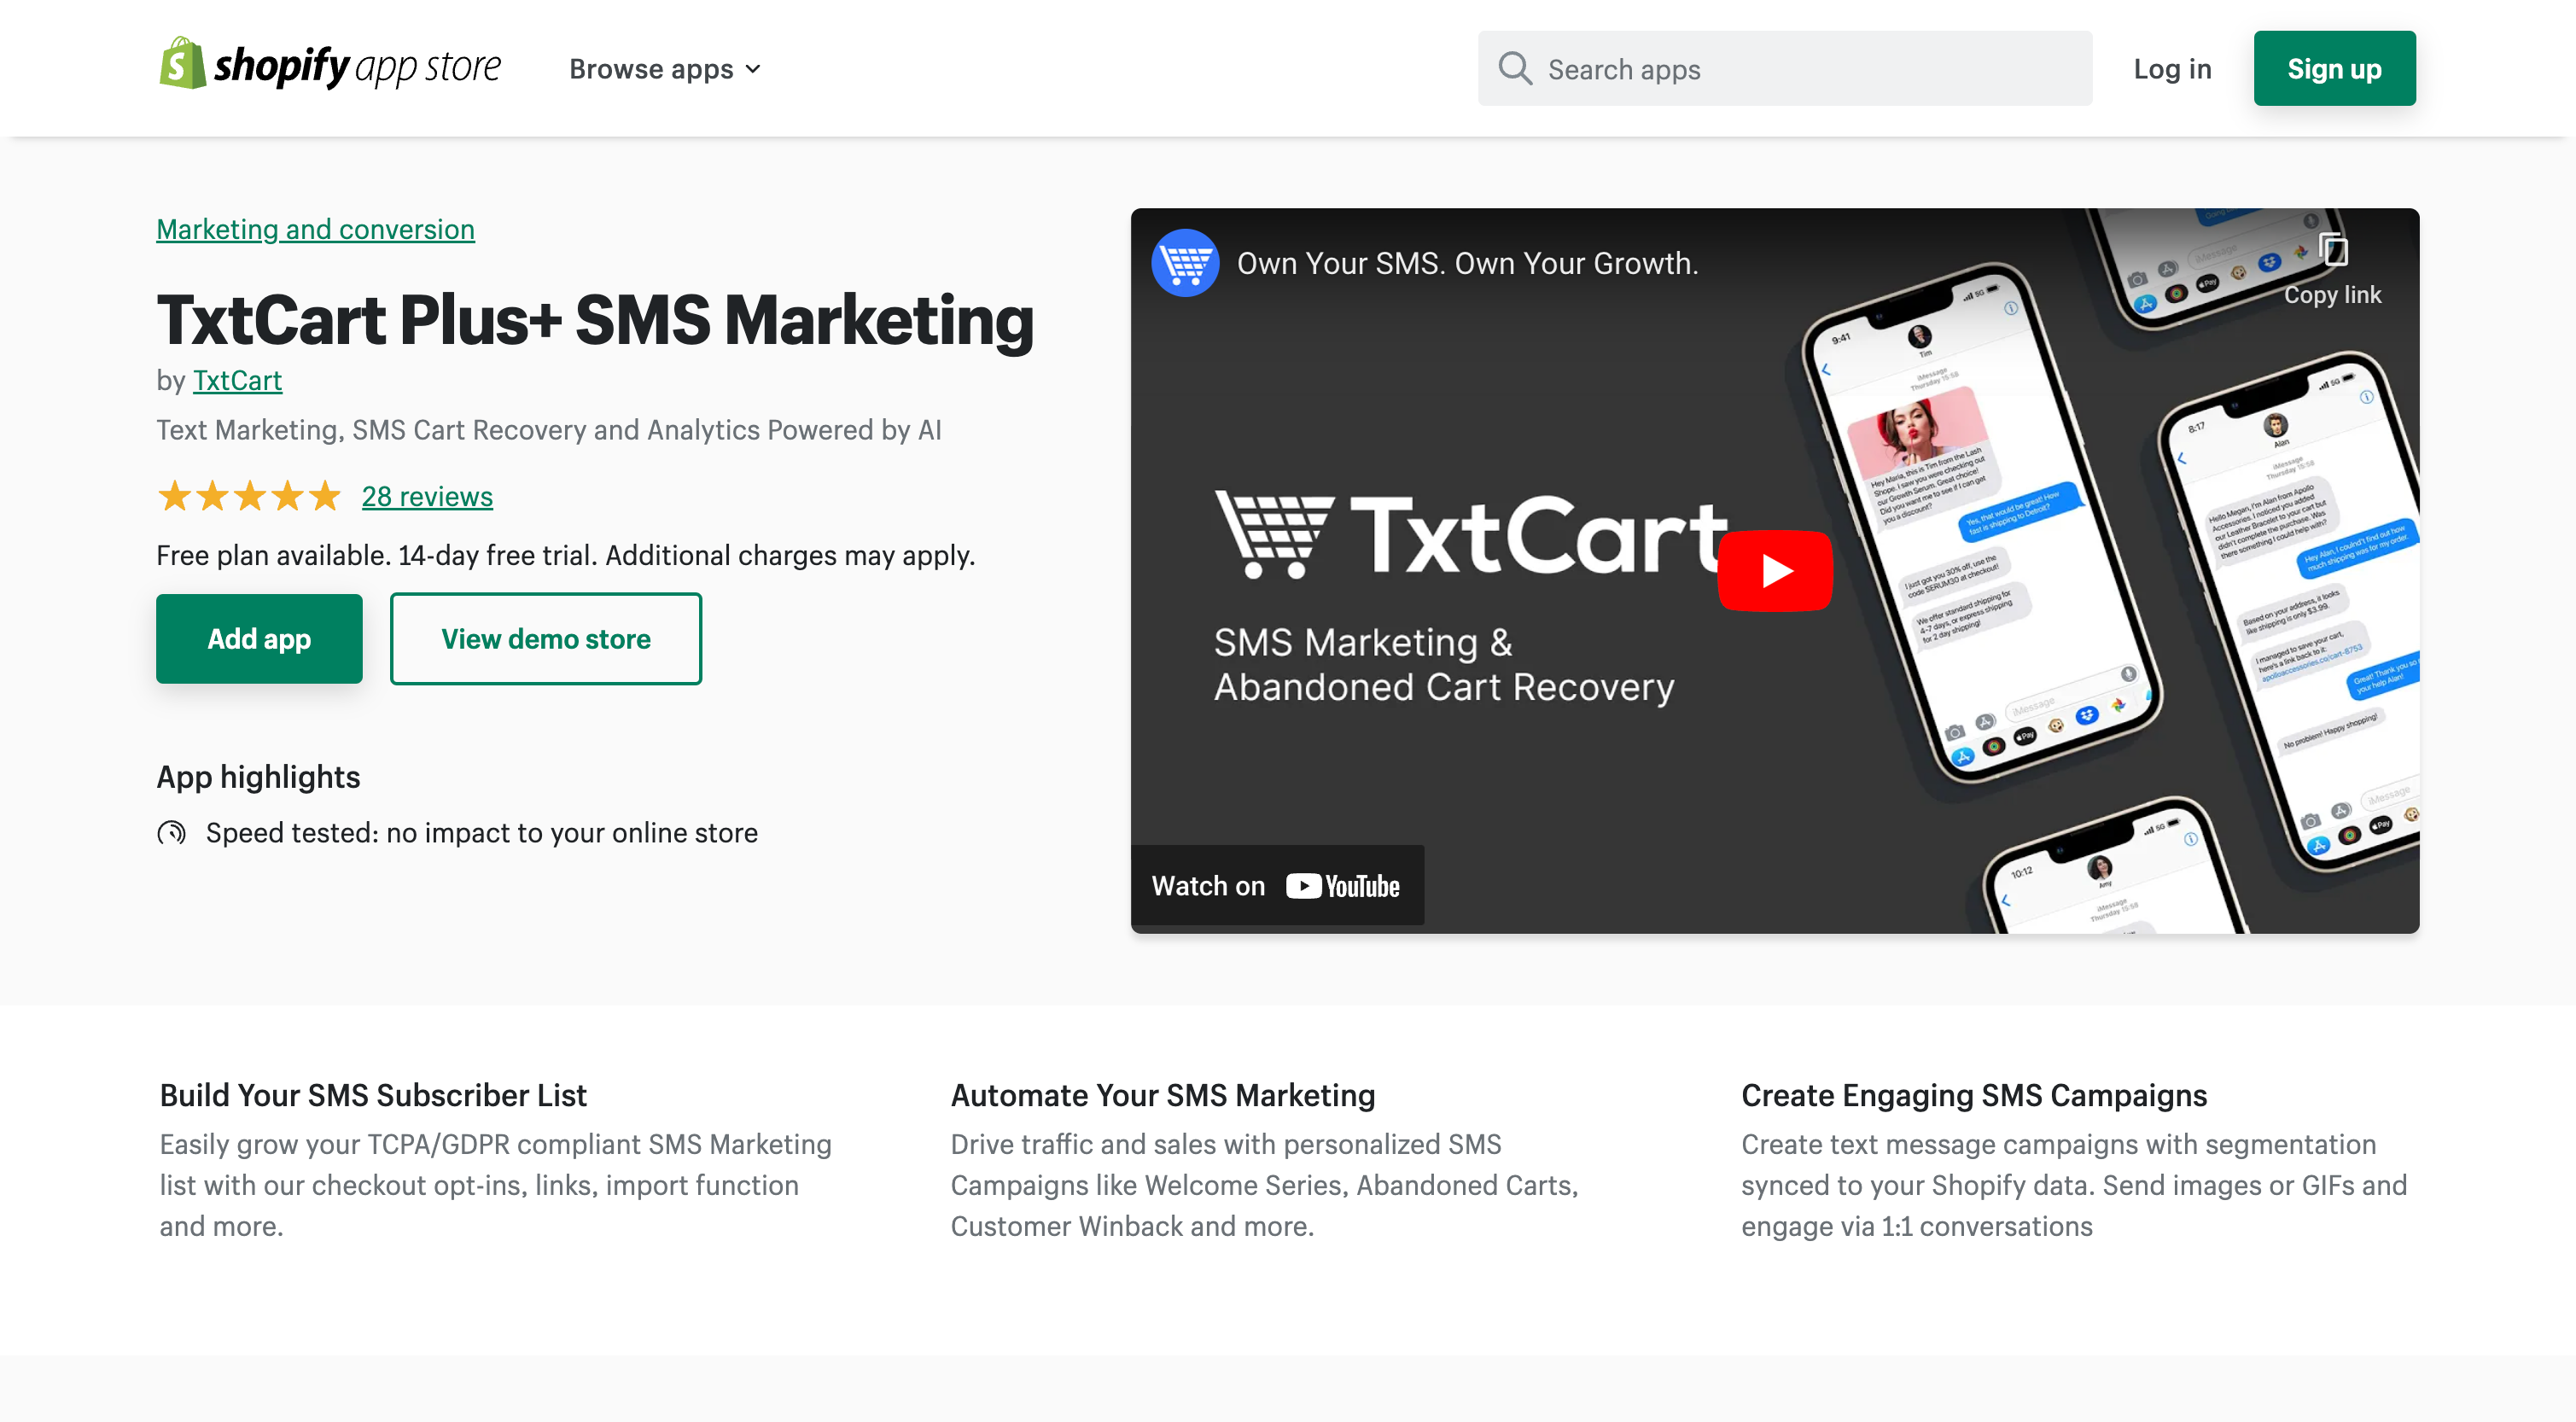
Task: Click the View demo store button
Action: point(545,638)
